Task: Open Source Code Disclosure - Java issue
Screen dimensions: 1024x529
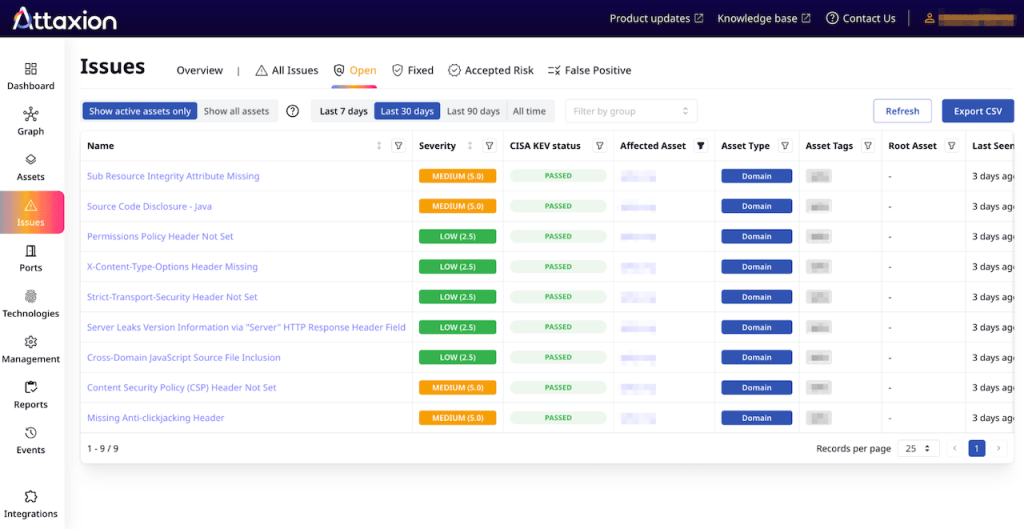Action: tap(150, 206)
